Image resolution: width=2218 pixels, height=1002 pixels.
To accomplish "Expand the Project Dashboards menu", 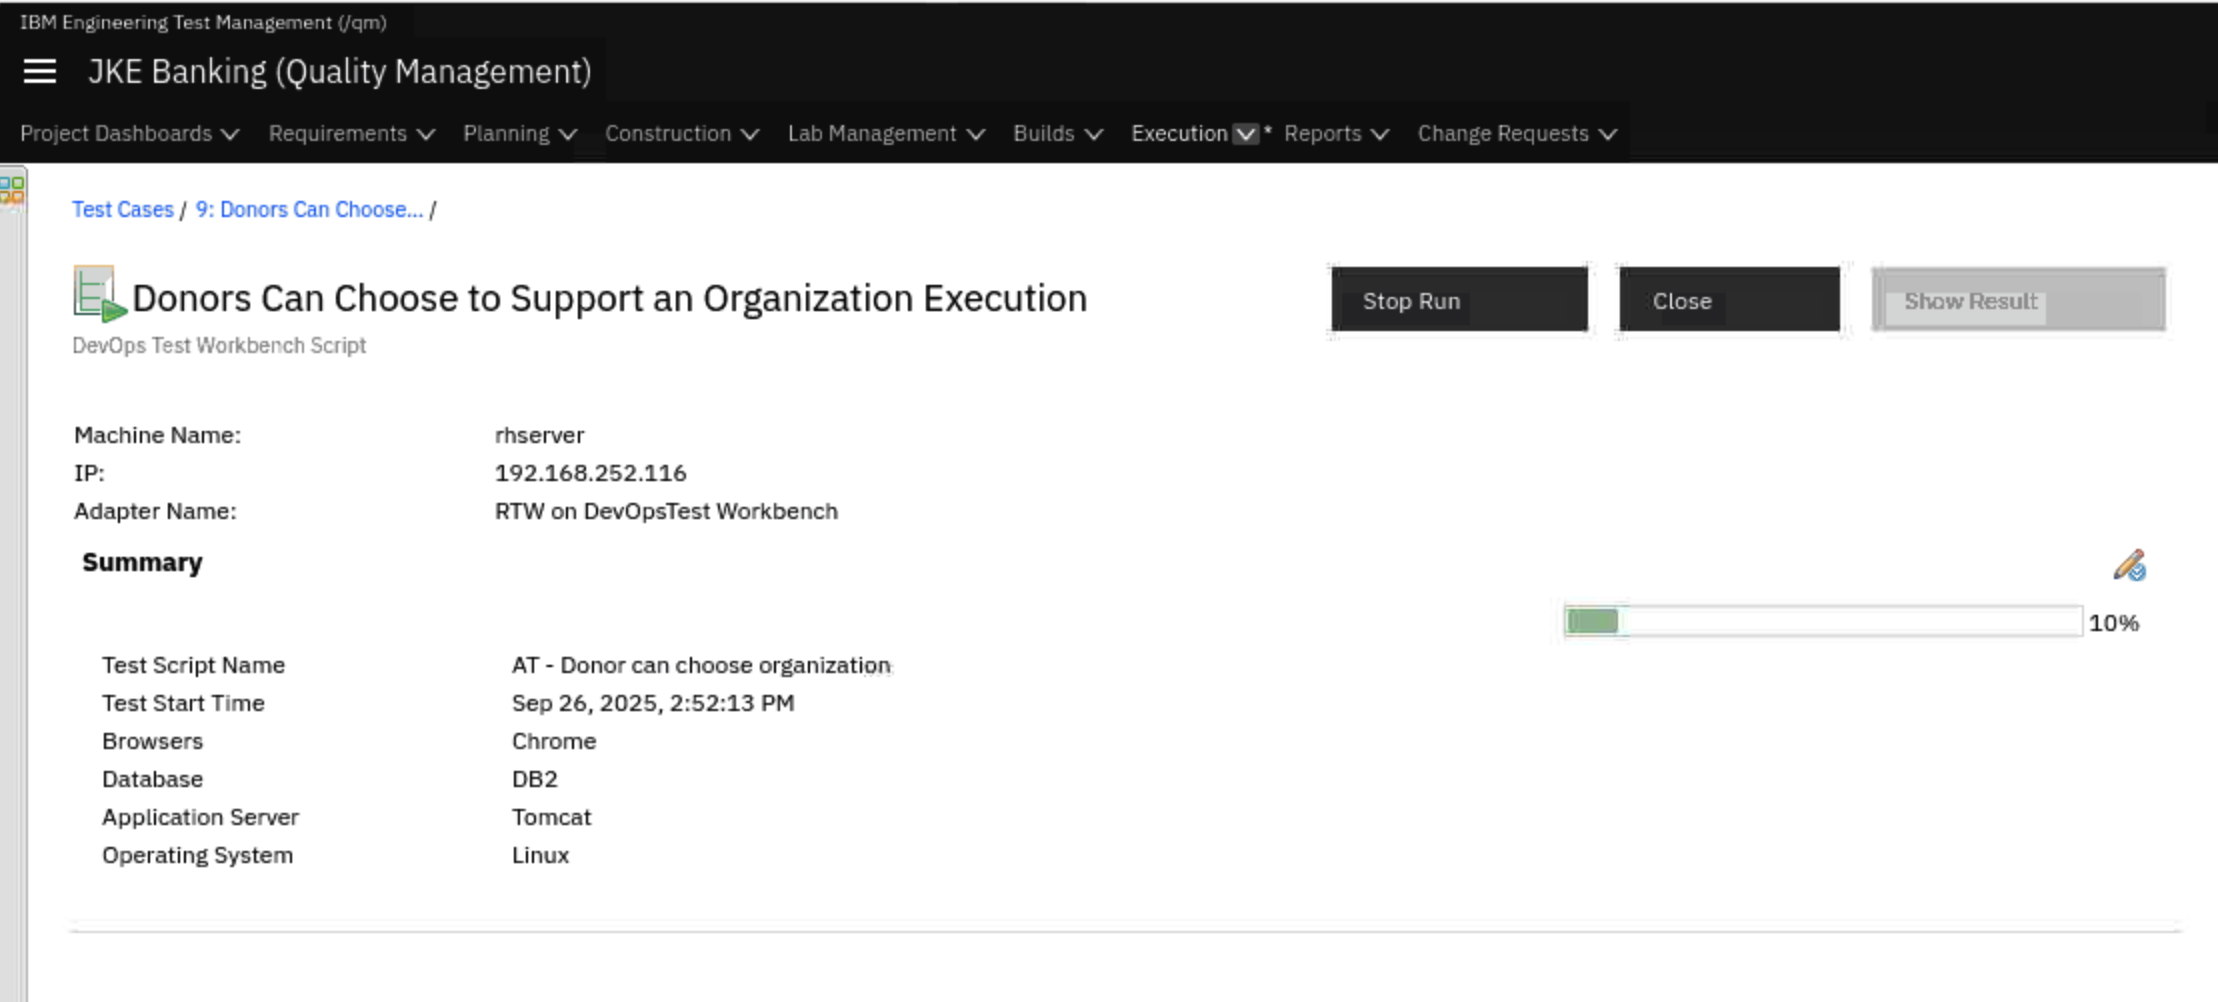I will 129,134.
